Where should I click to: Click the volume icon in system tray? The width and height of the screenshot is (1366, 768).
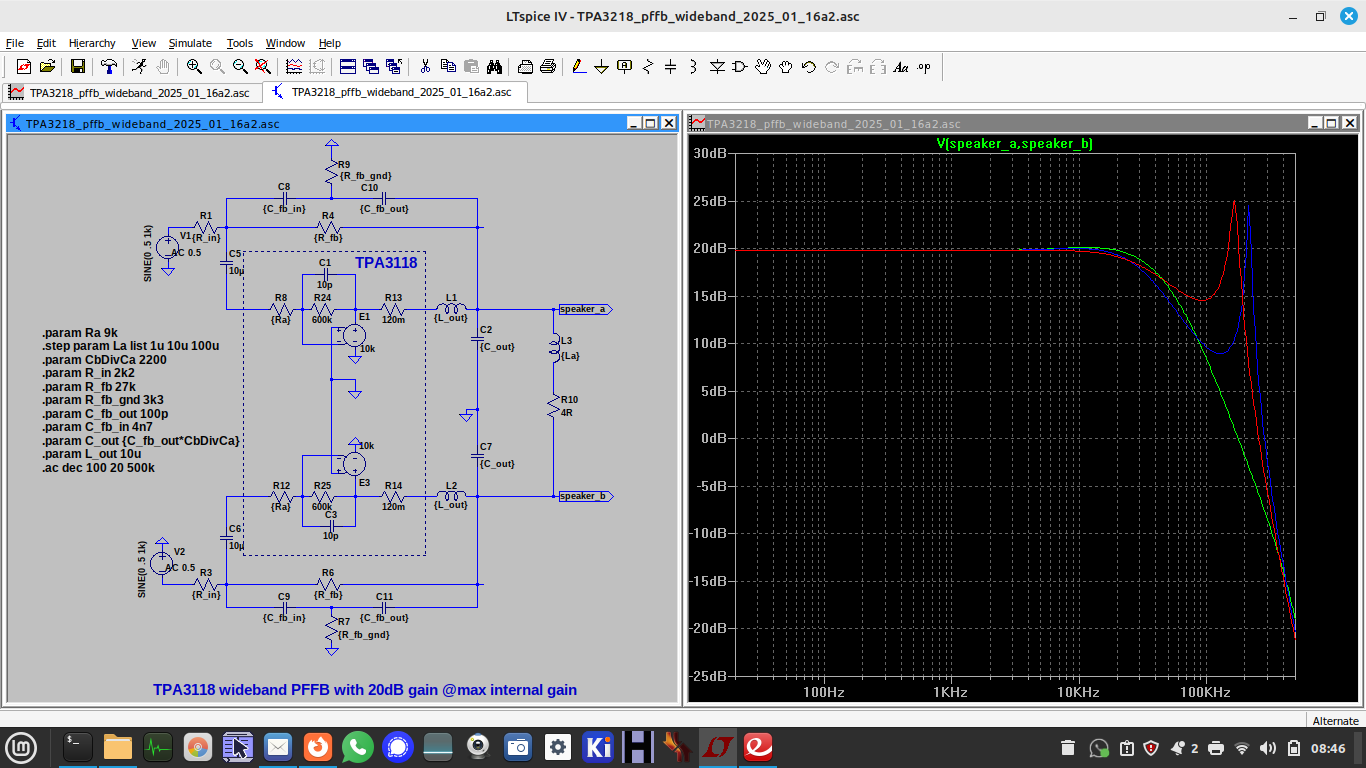(1269, 747)
